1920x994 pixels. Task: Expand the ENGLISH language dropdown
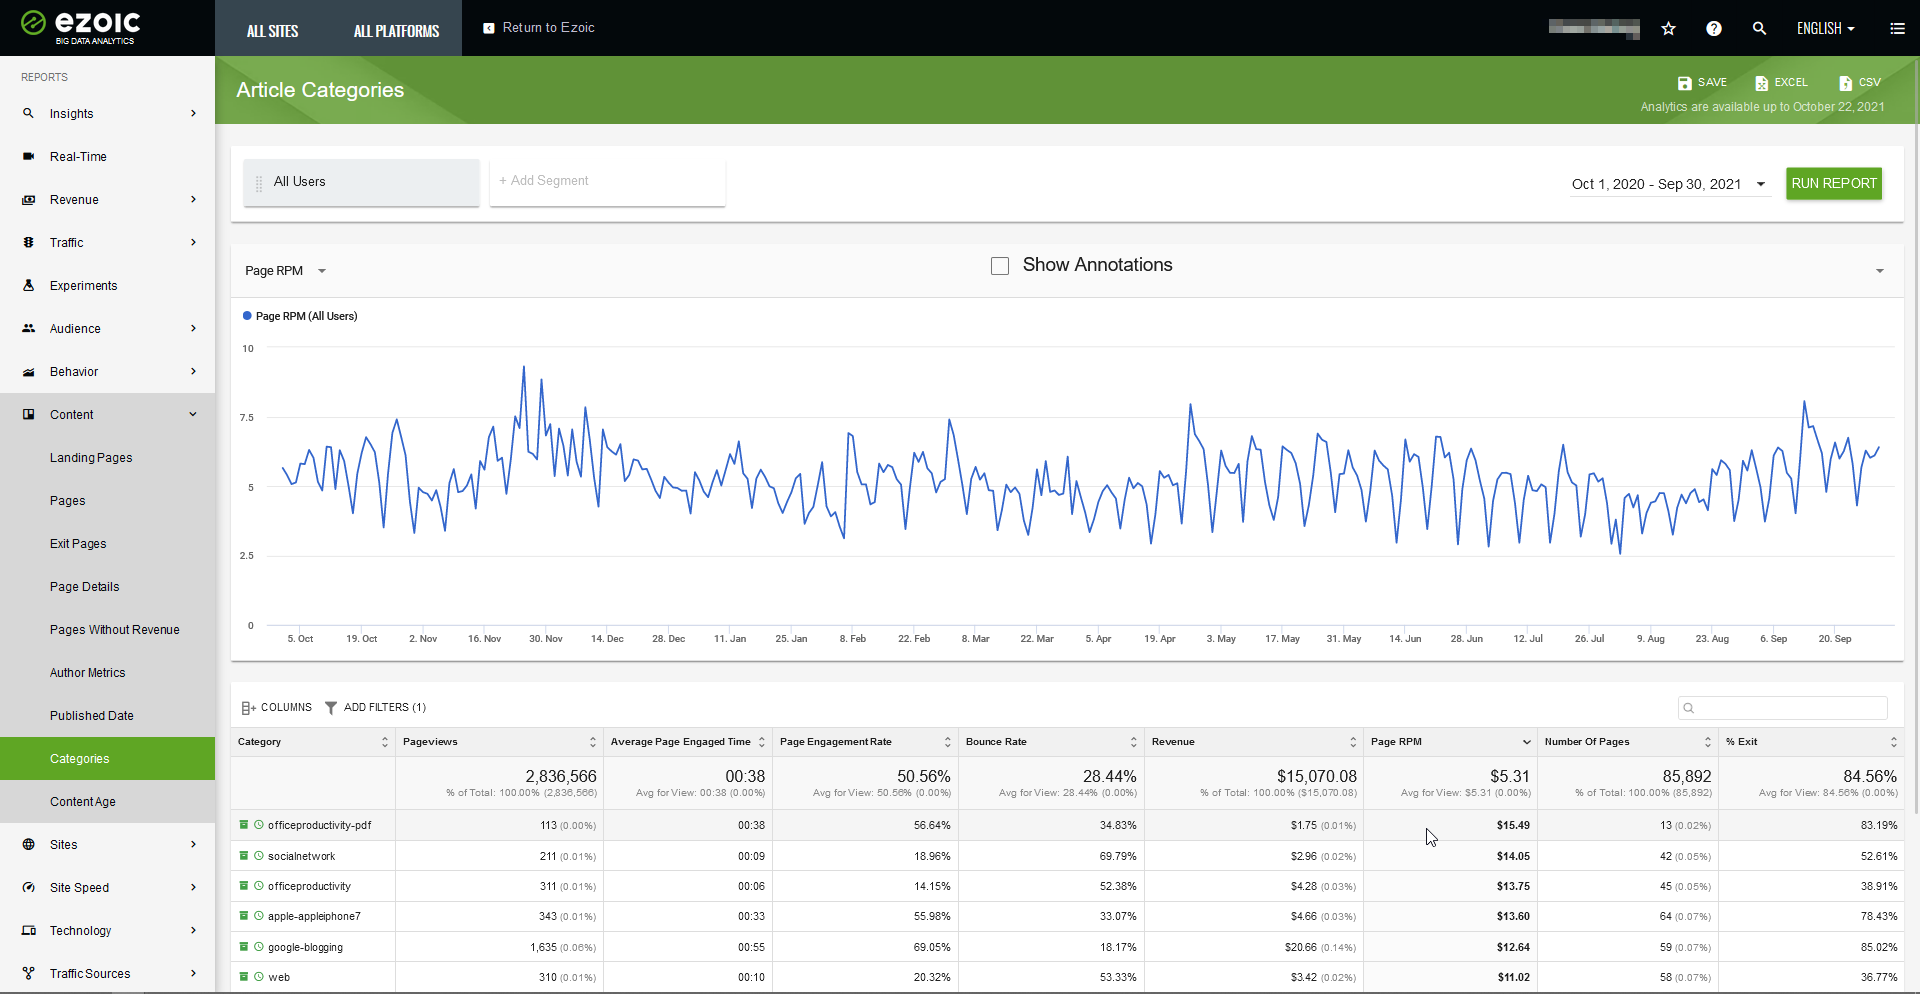point(1825,29)
